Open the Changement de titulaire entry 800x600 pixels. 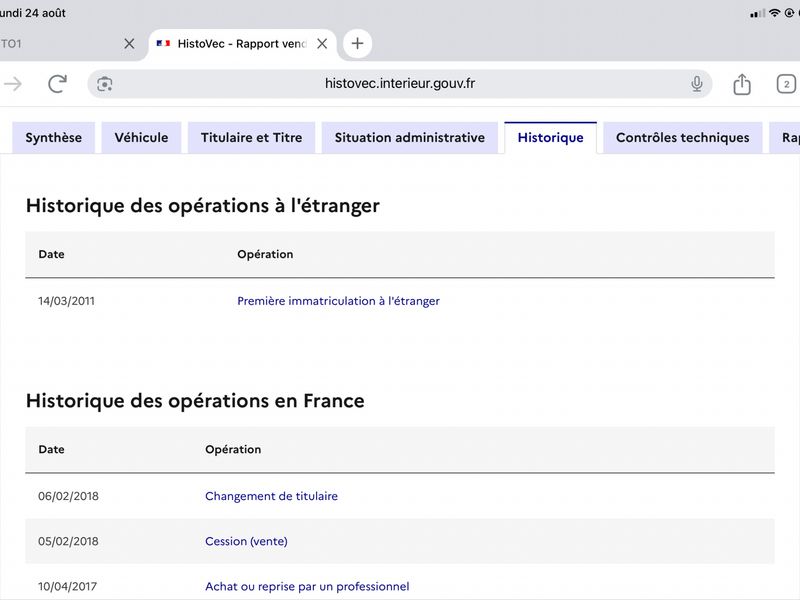point(271,496)
